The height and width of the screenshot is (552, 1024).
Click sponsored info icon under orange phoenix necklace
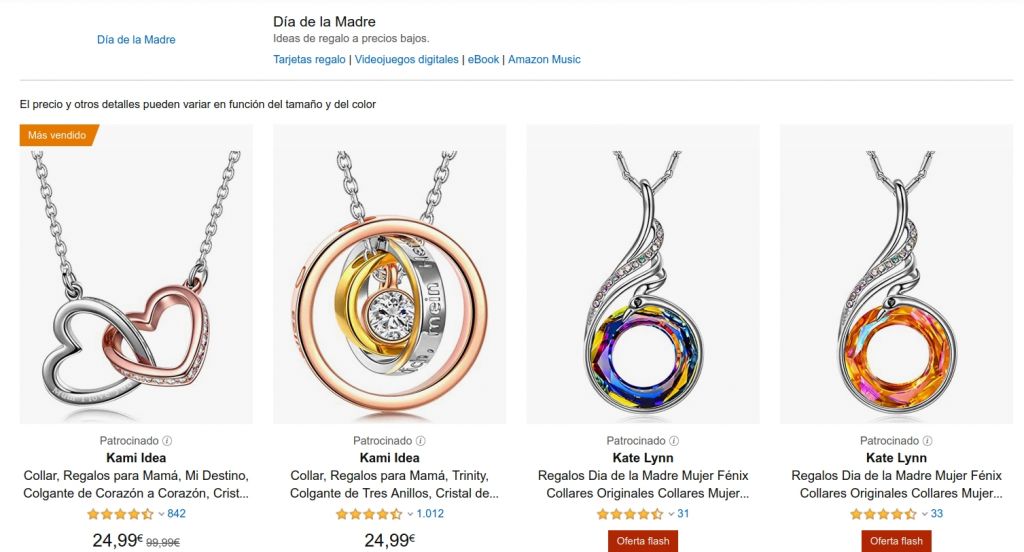tap(927, 441)
